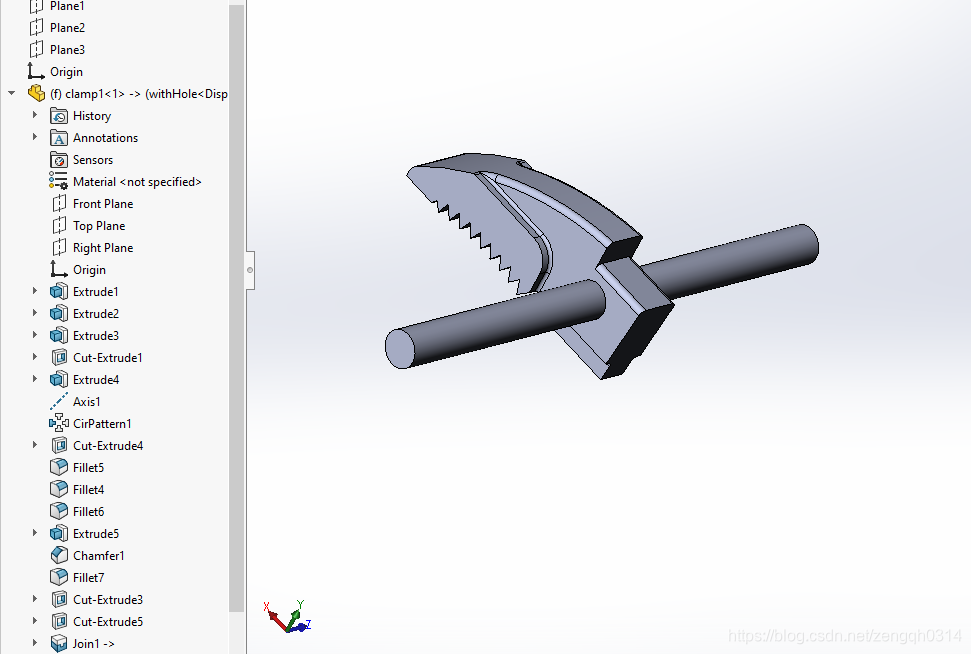971x654 pixels.
Task: Expand the Cut-Extrude4 feature
Action: point(35,445)
